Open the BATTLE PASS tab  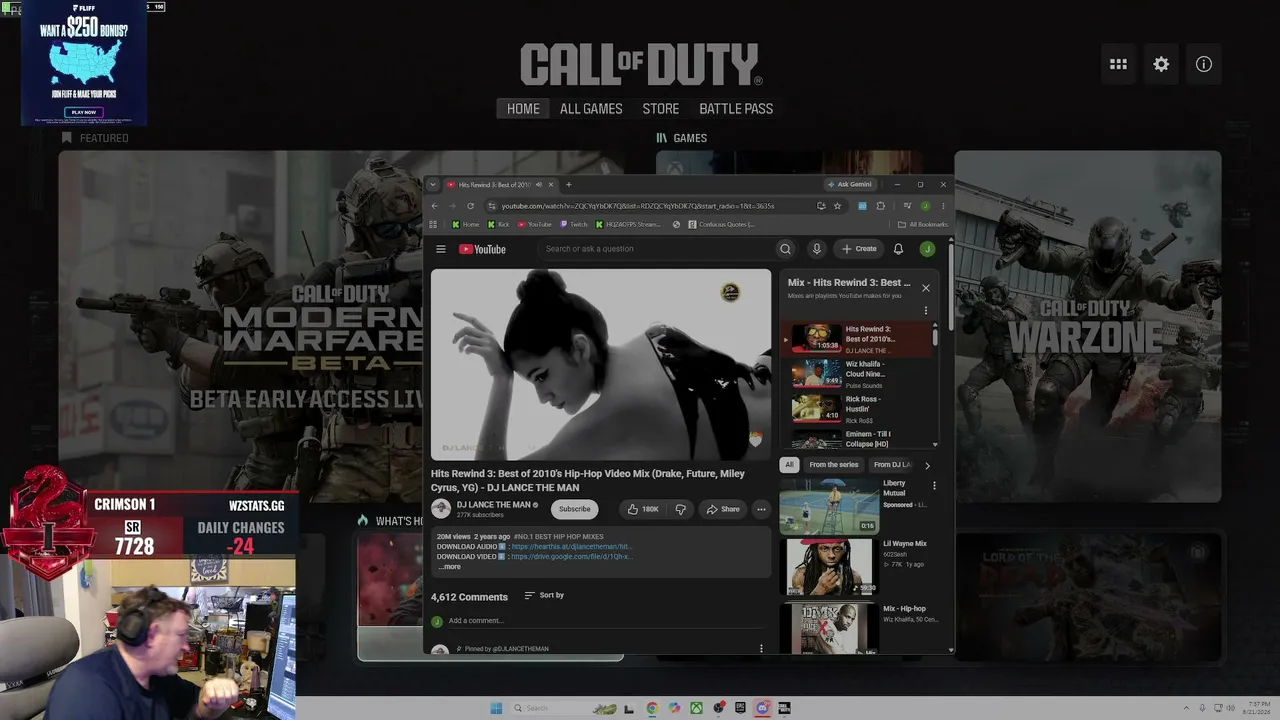tap(736, 109)
